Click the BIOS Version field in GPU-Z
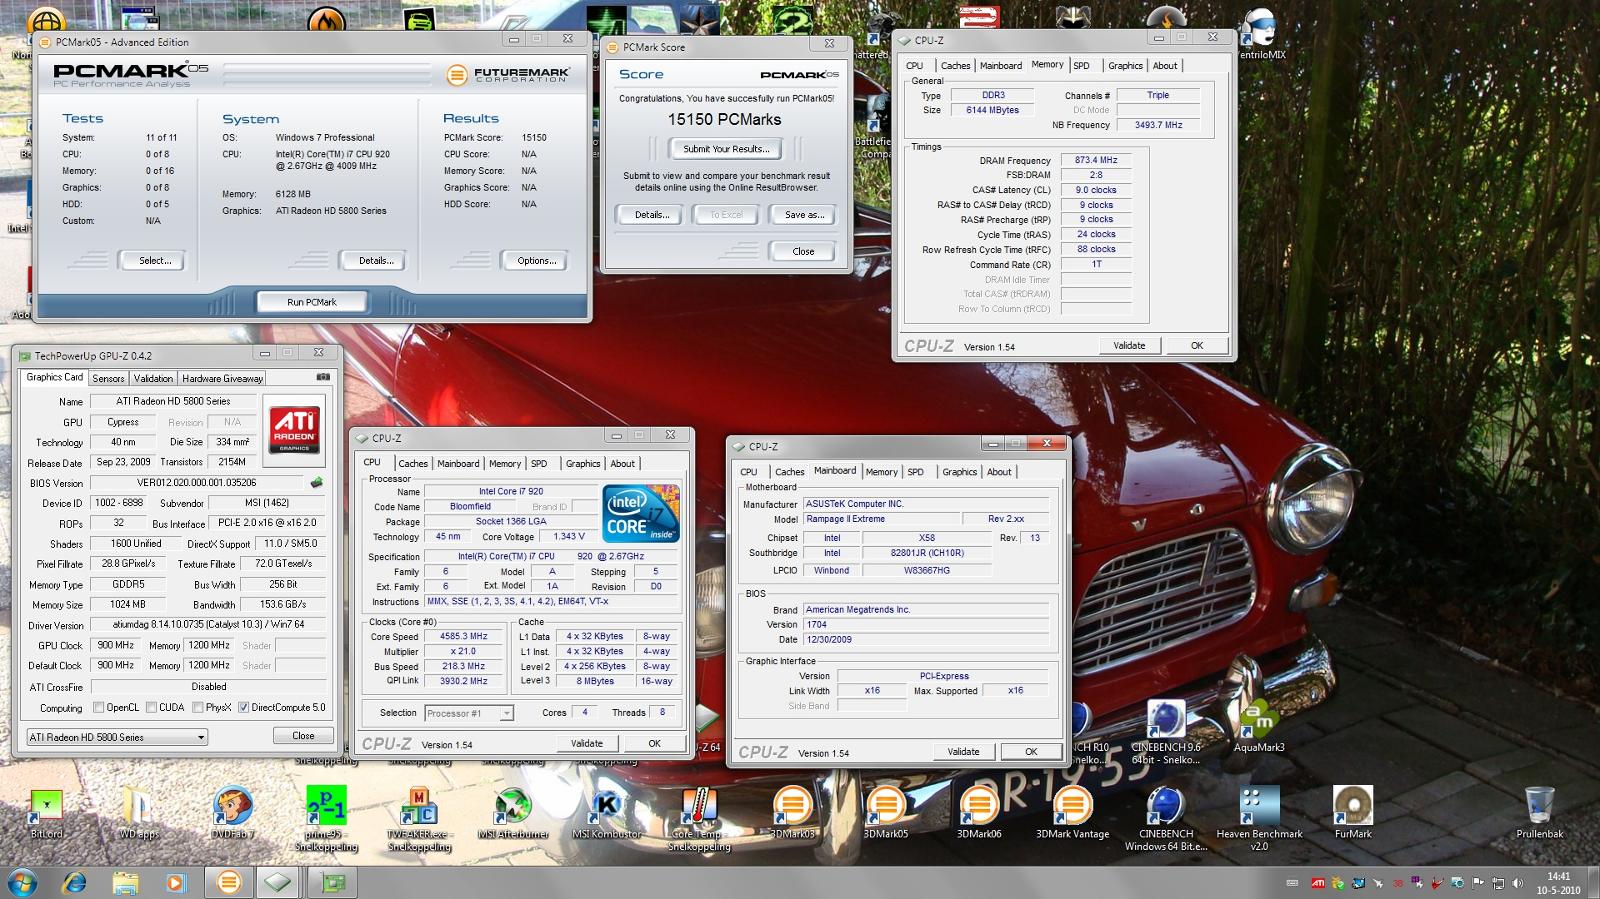This screenshot has height=899, width=1600. [197, 483]
